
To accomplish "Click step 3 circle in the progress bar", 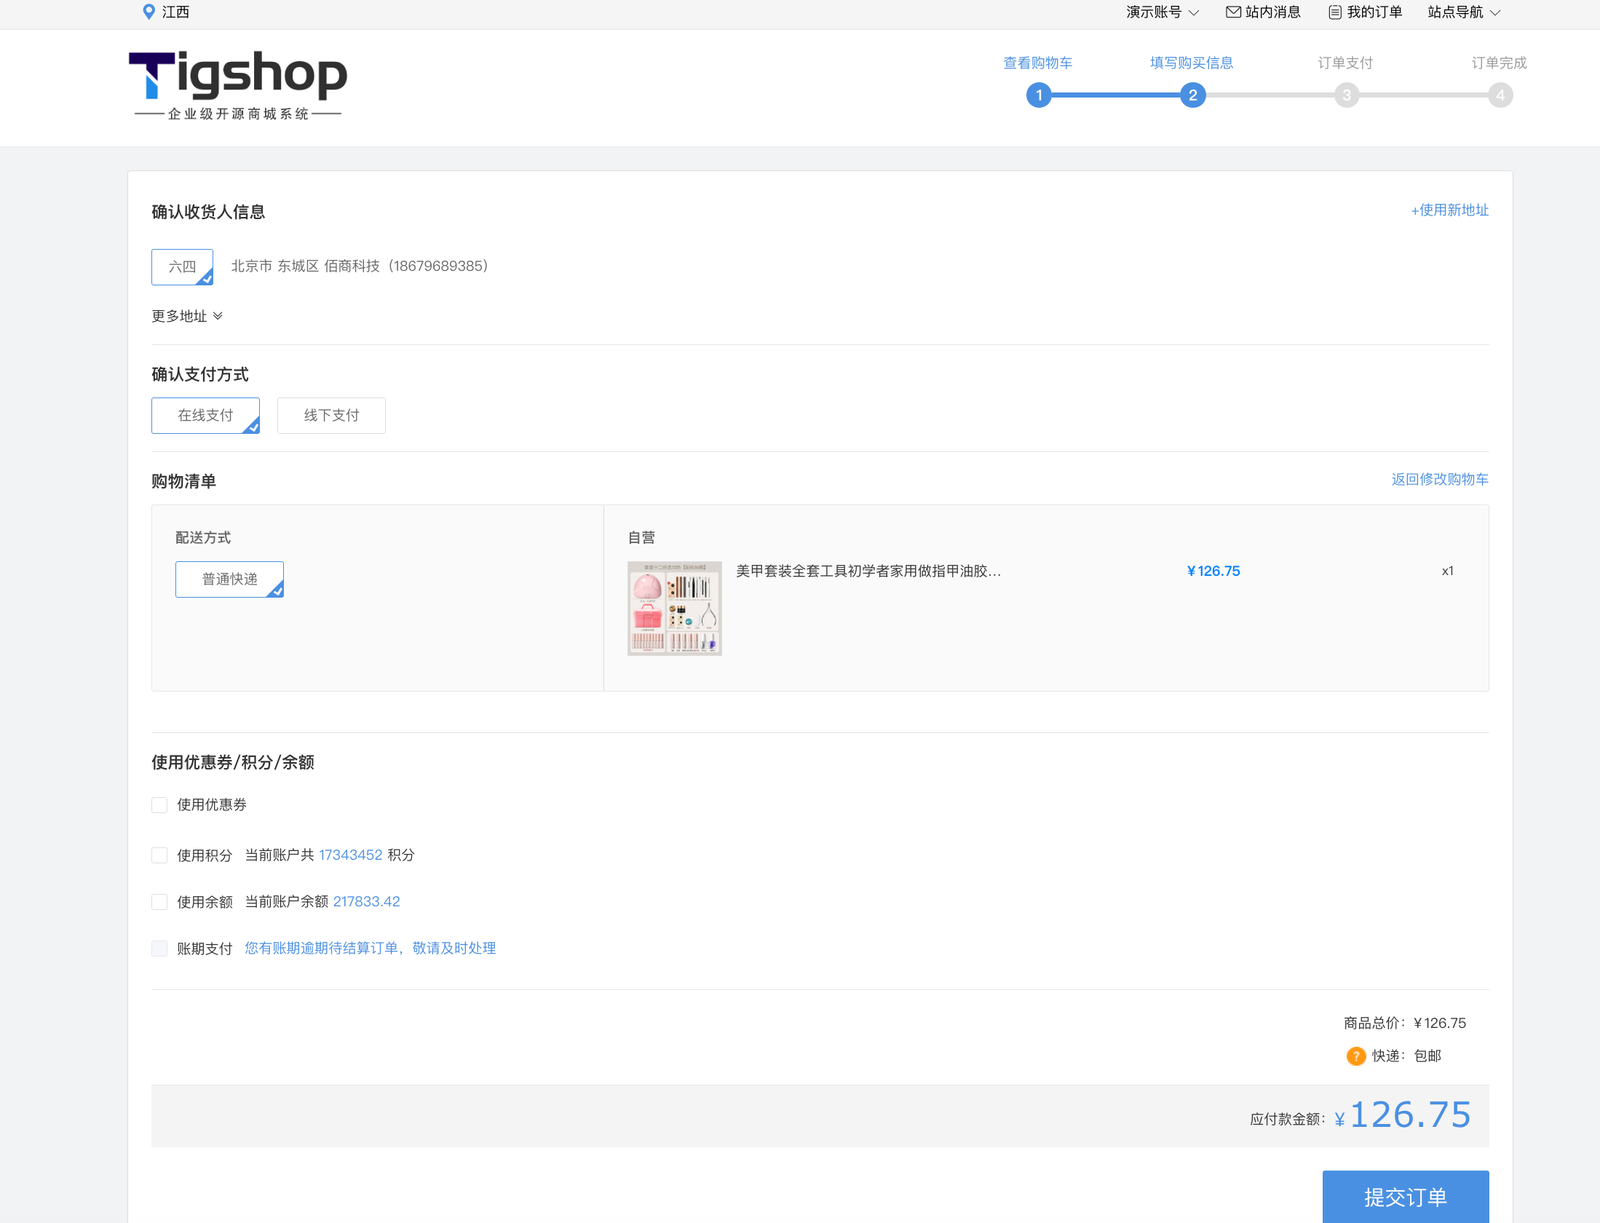I will [x=1346, y=96].
